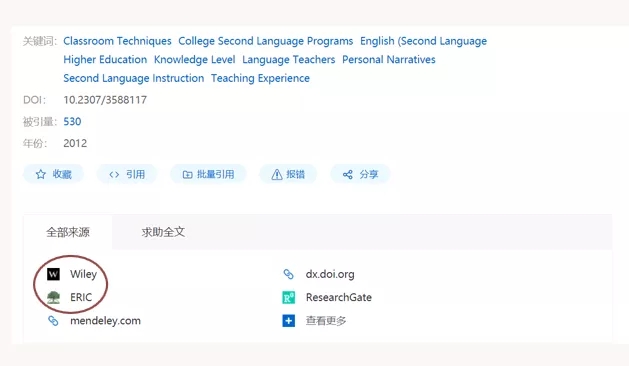Click the share icon for 分享
The width and height of the screenshot is (629, 366).
pyautogui.click(x=347, y=174)
